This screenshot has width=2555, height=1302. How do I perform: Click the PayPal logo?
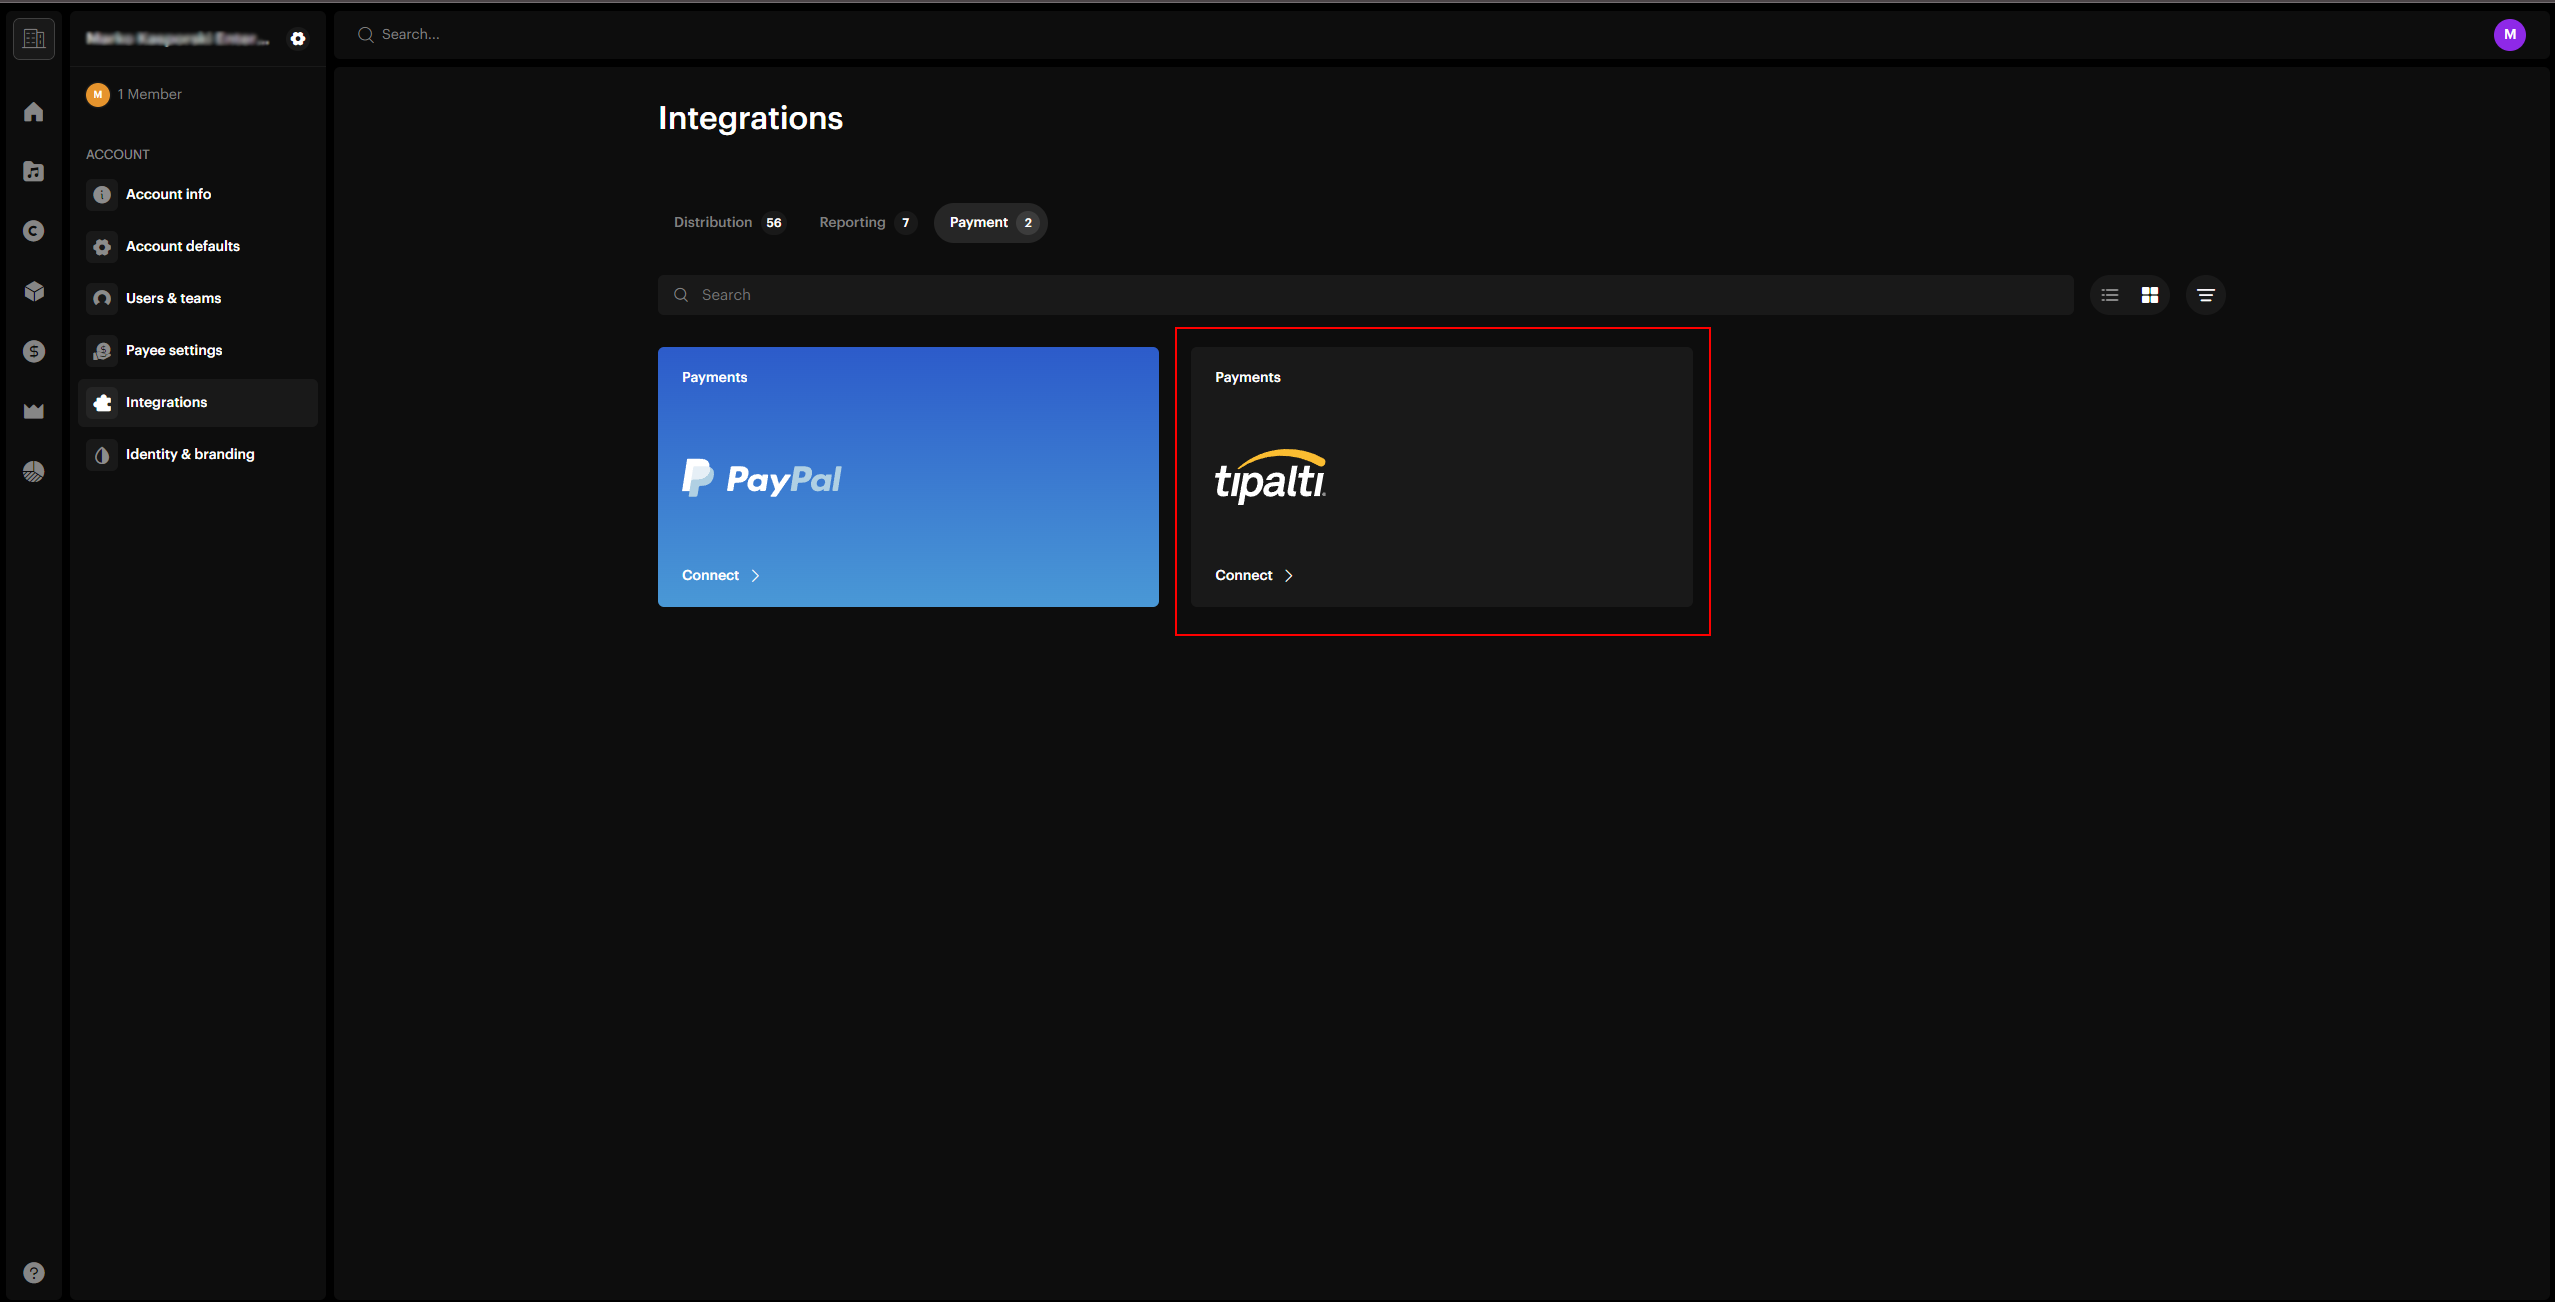point(761,478)
